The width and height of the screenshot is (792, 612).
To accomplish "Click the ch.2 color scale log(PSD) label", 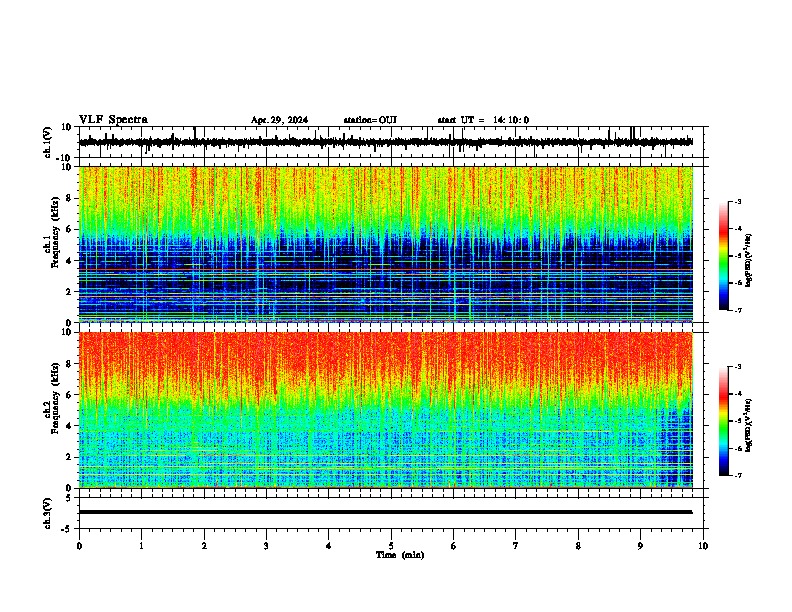I will pos(749,425).
